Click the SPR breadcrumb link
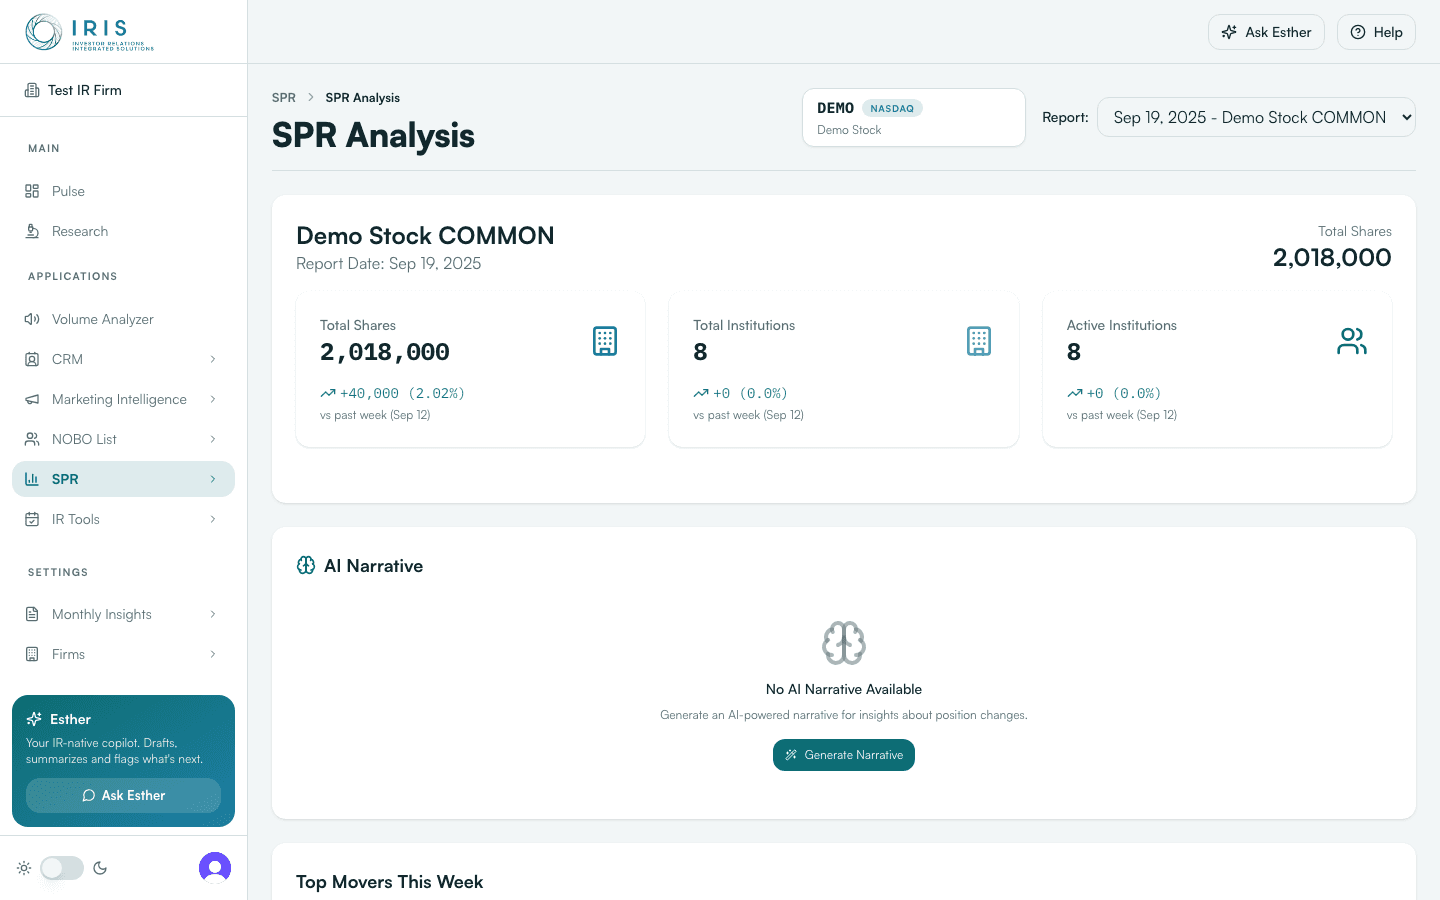This screenshot has width=1440, height=900. (284, 97)
